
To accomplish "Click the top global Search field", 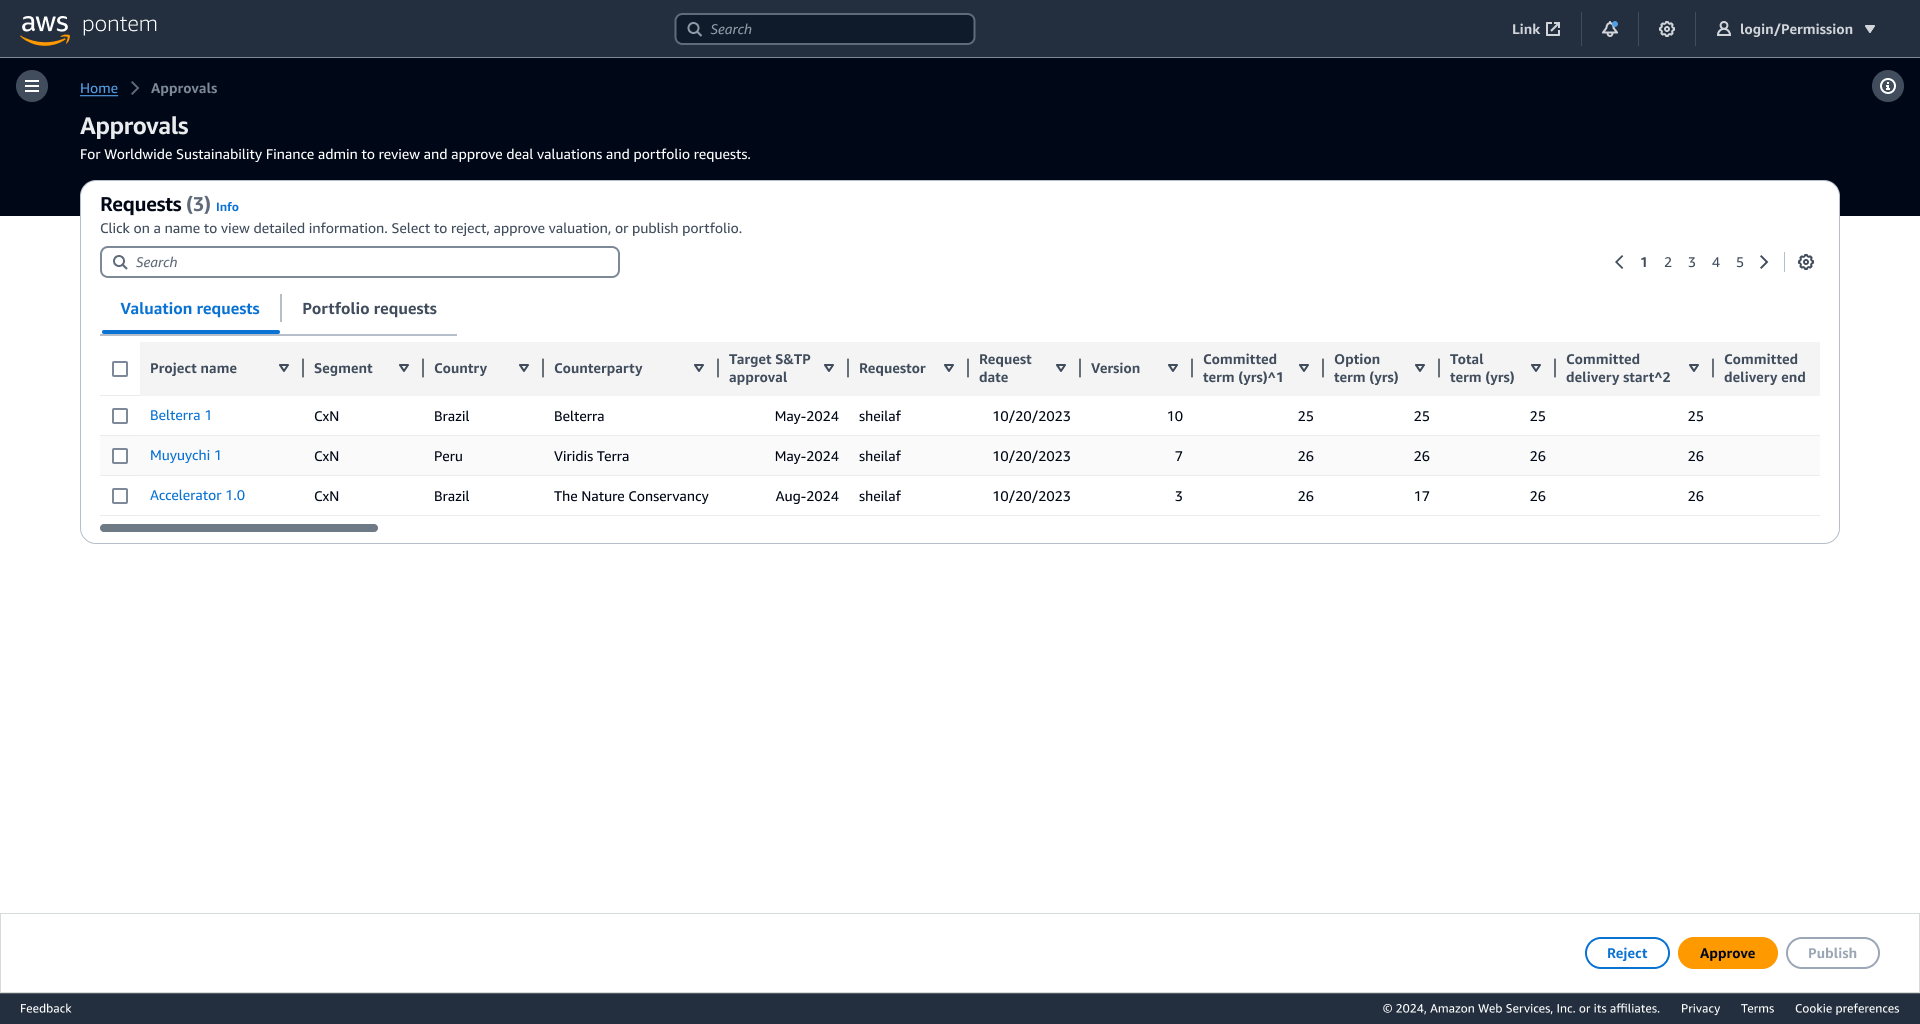I will (x=825, y=29).
